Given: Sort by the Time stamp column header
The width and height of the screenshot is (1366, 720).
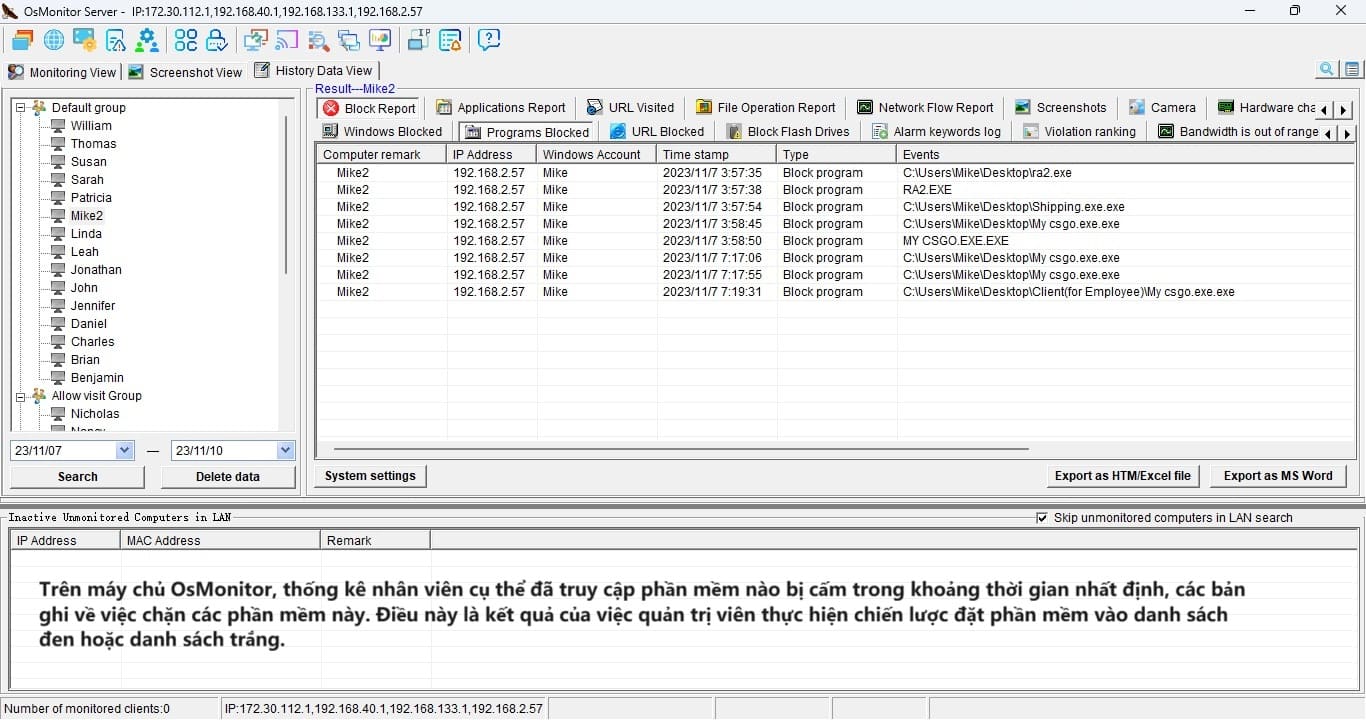Looking at the screenshot, I should click(716, 155).
